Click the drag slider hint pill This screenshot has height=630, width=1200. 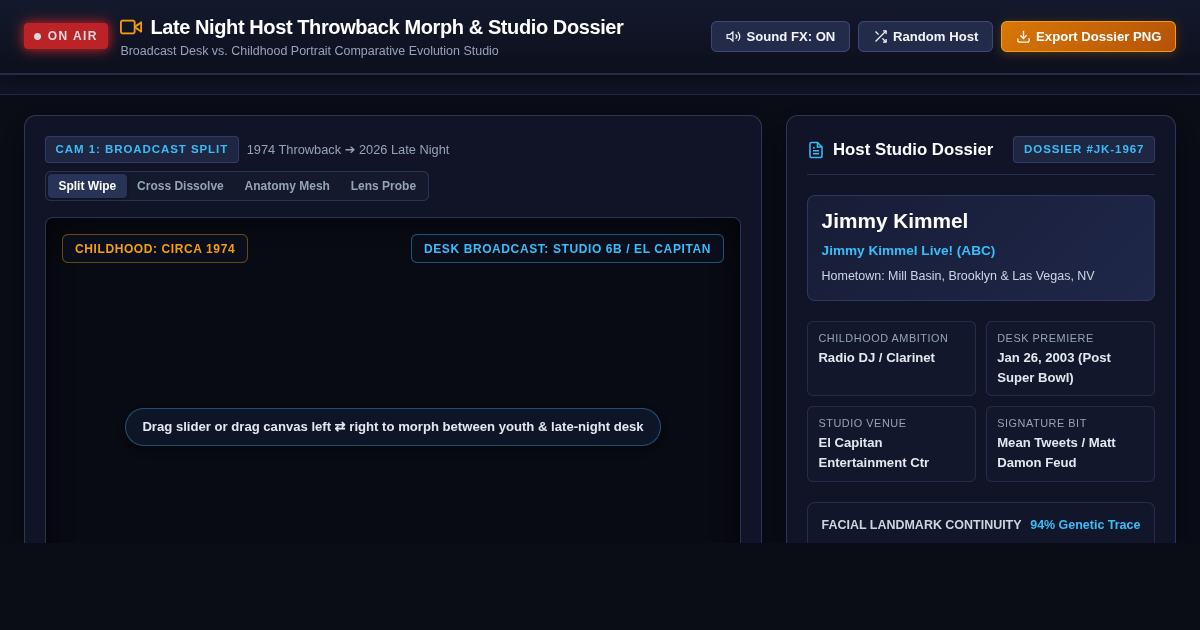(x=393, y=427)
